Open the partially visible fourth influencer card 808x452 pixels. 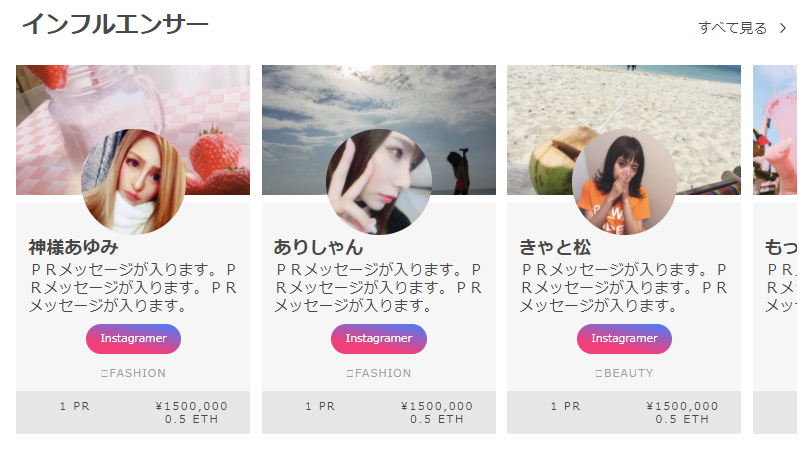point(775,249)
